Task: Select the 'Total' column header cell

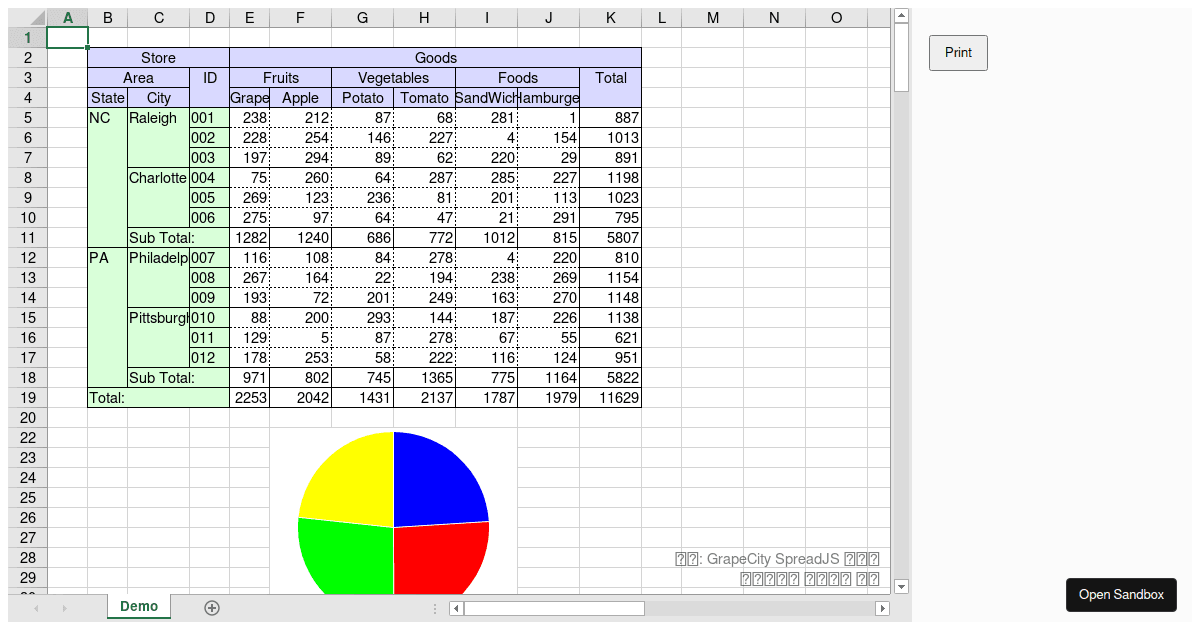Action: click(610, 88)
